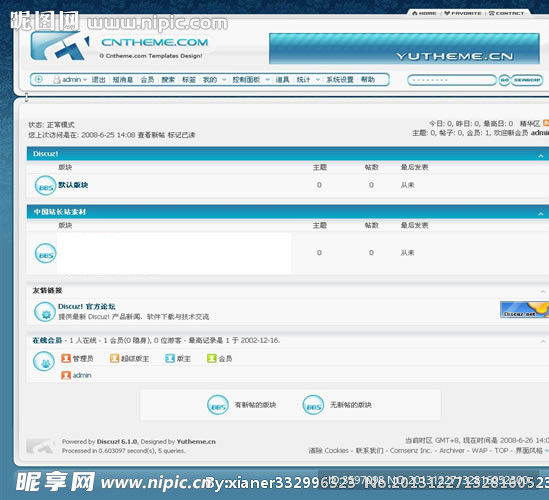Image resolution: width=549 pixels, height=500 pixels.
Task: Open the Archiver footer link
Action: click(x=452, y=451)
